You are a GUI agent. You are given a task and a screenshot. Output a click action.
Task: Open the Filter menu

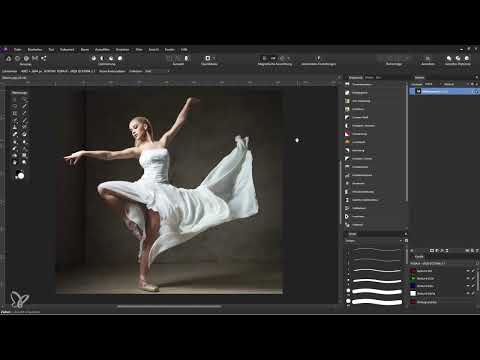pos(139,49)
